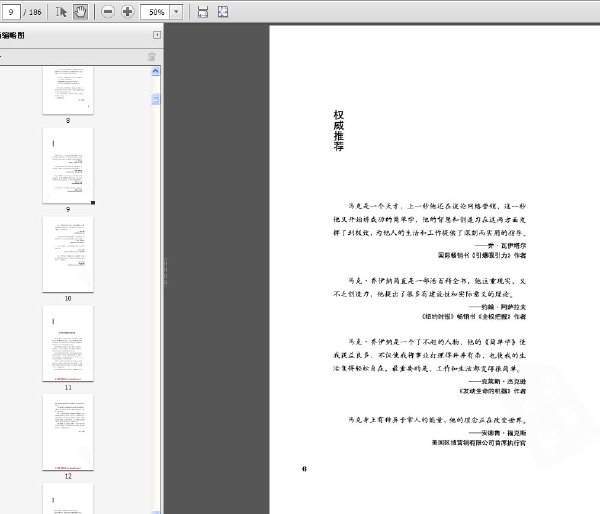Click the vertical heading 权威推荐 on the page
600x514 pixels.
coord(339,131)
